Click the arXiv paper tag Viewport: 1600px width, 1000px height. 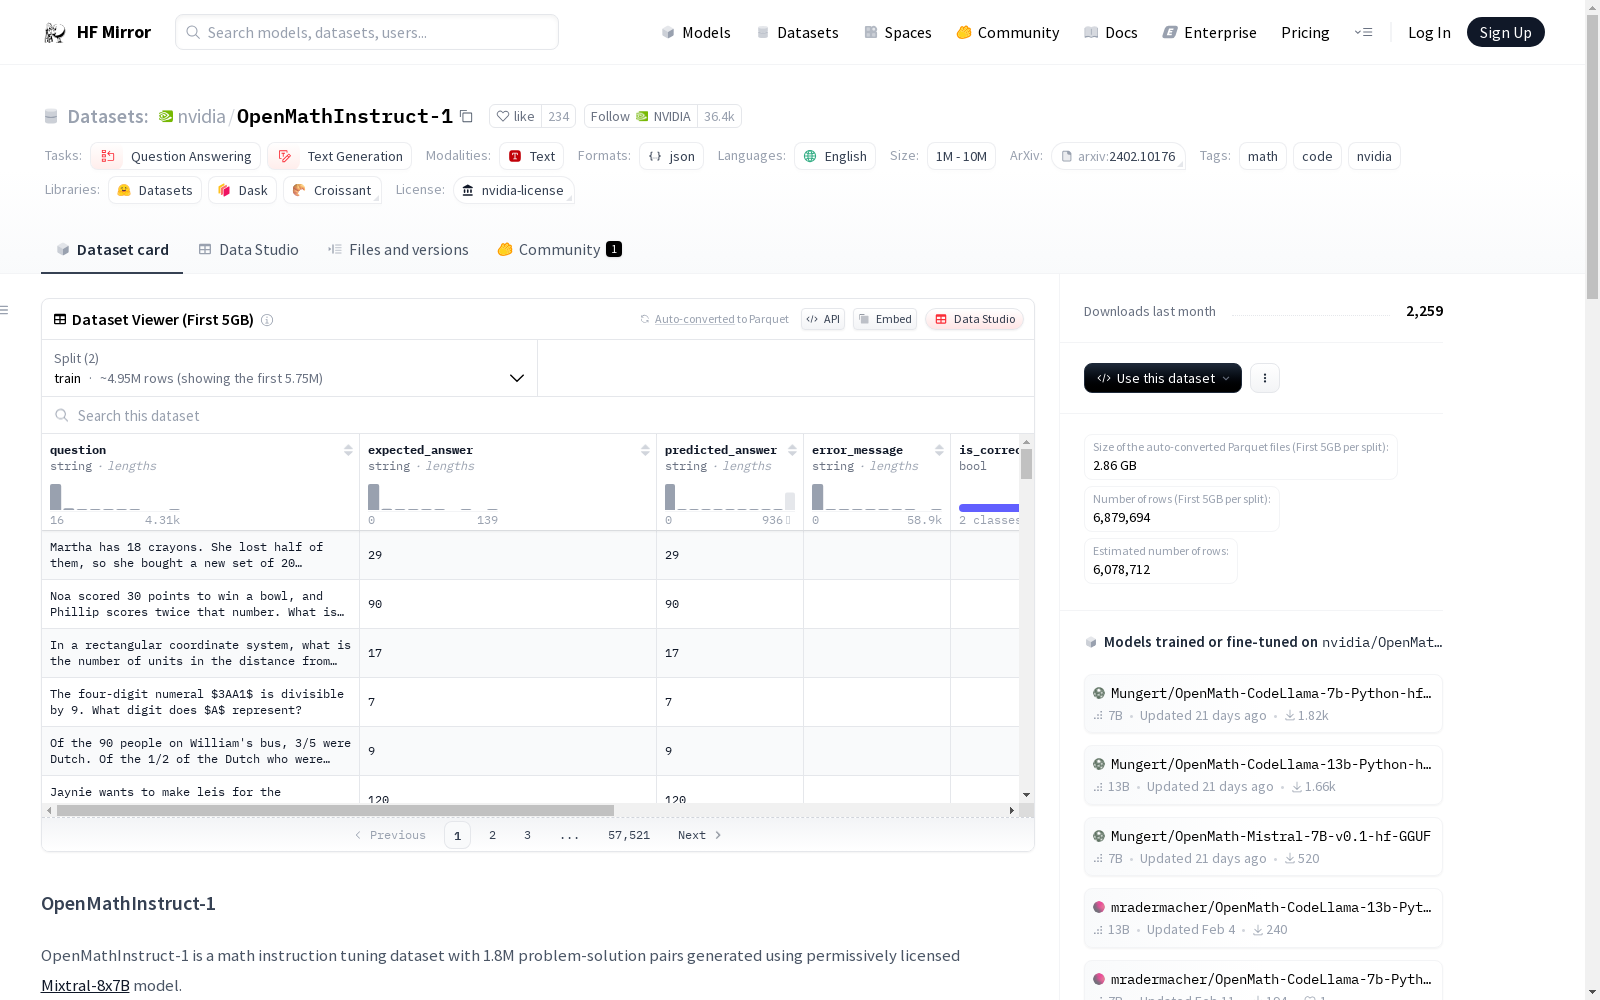click(x=1118, y=156)
